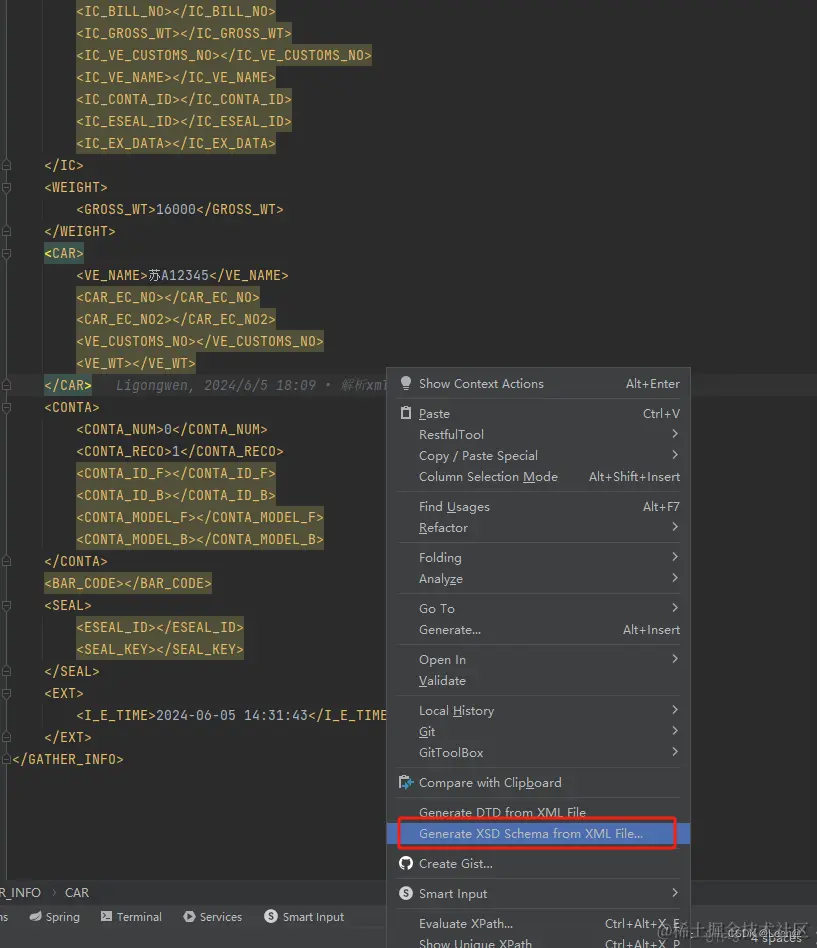Click the IC_VE_CUSTOMS_NO element line
The height and width of the screenshot is (948, 817).
pyautogui.click(x=224, y=55)
